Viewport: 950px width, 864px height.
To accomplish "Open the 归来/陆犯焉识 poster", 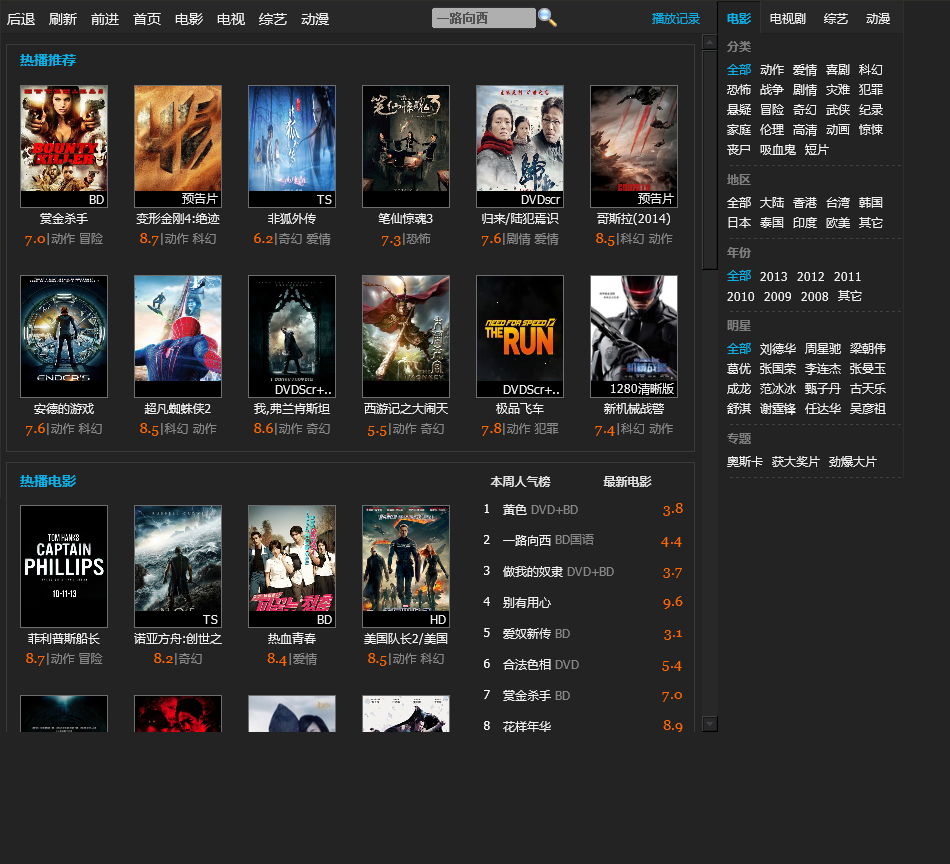I will pyautogui.click(x=520, y=146).
